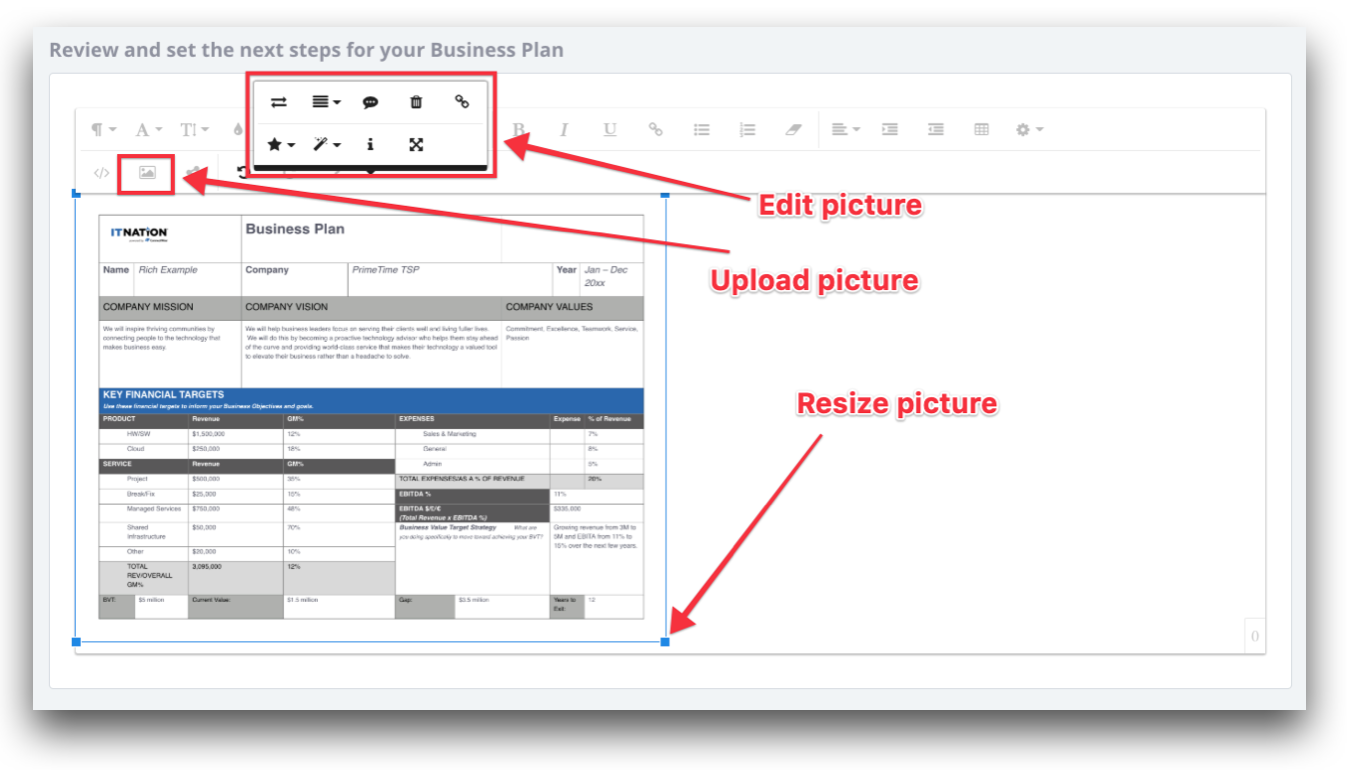Toggle the unordered bullet list
The width and height of the screenshot is (1352, 770).
tap(702, 130)
